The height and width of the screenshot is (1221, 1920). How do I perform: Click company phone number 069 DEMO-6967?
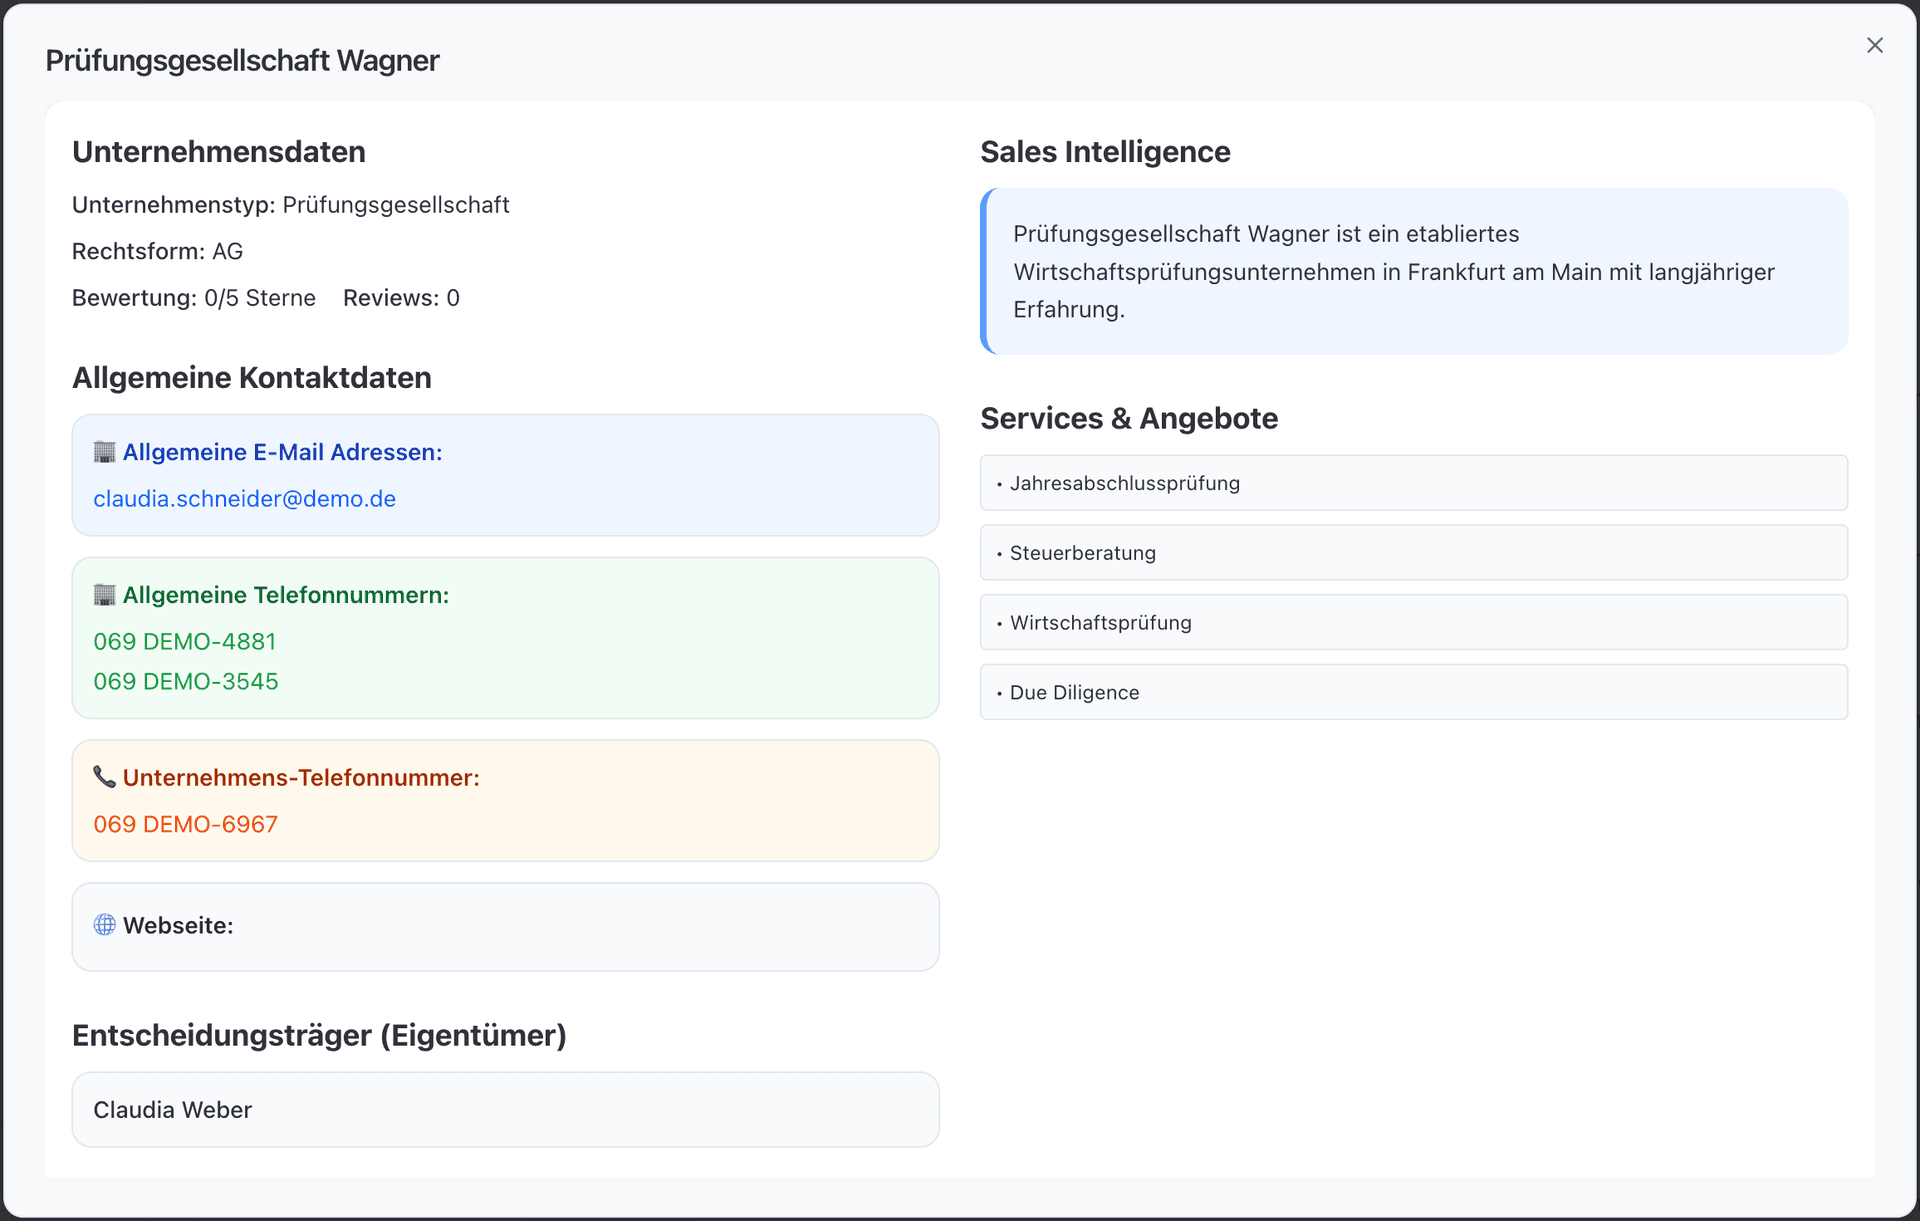tap(185, 824)
